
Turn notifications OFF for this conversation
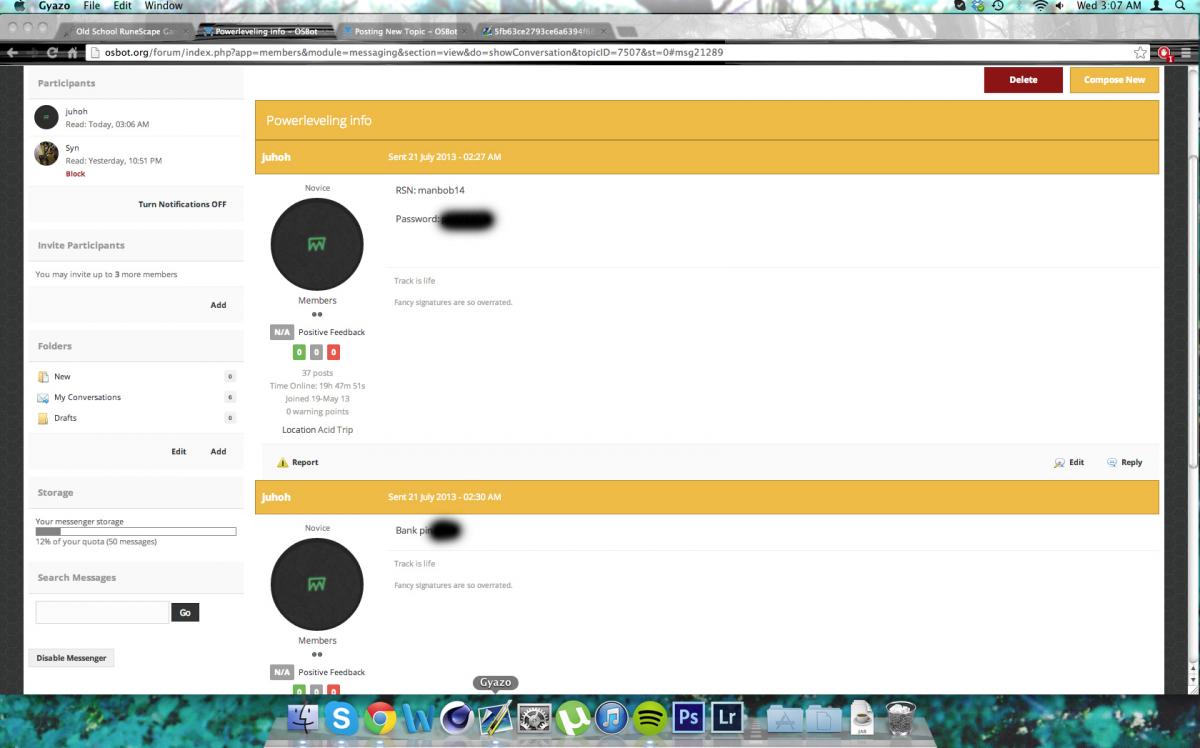(182, 204)
